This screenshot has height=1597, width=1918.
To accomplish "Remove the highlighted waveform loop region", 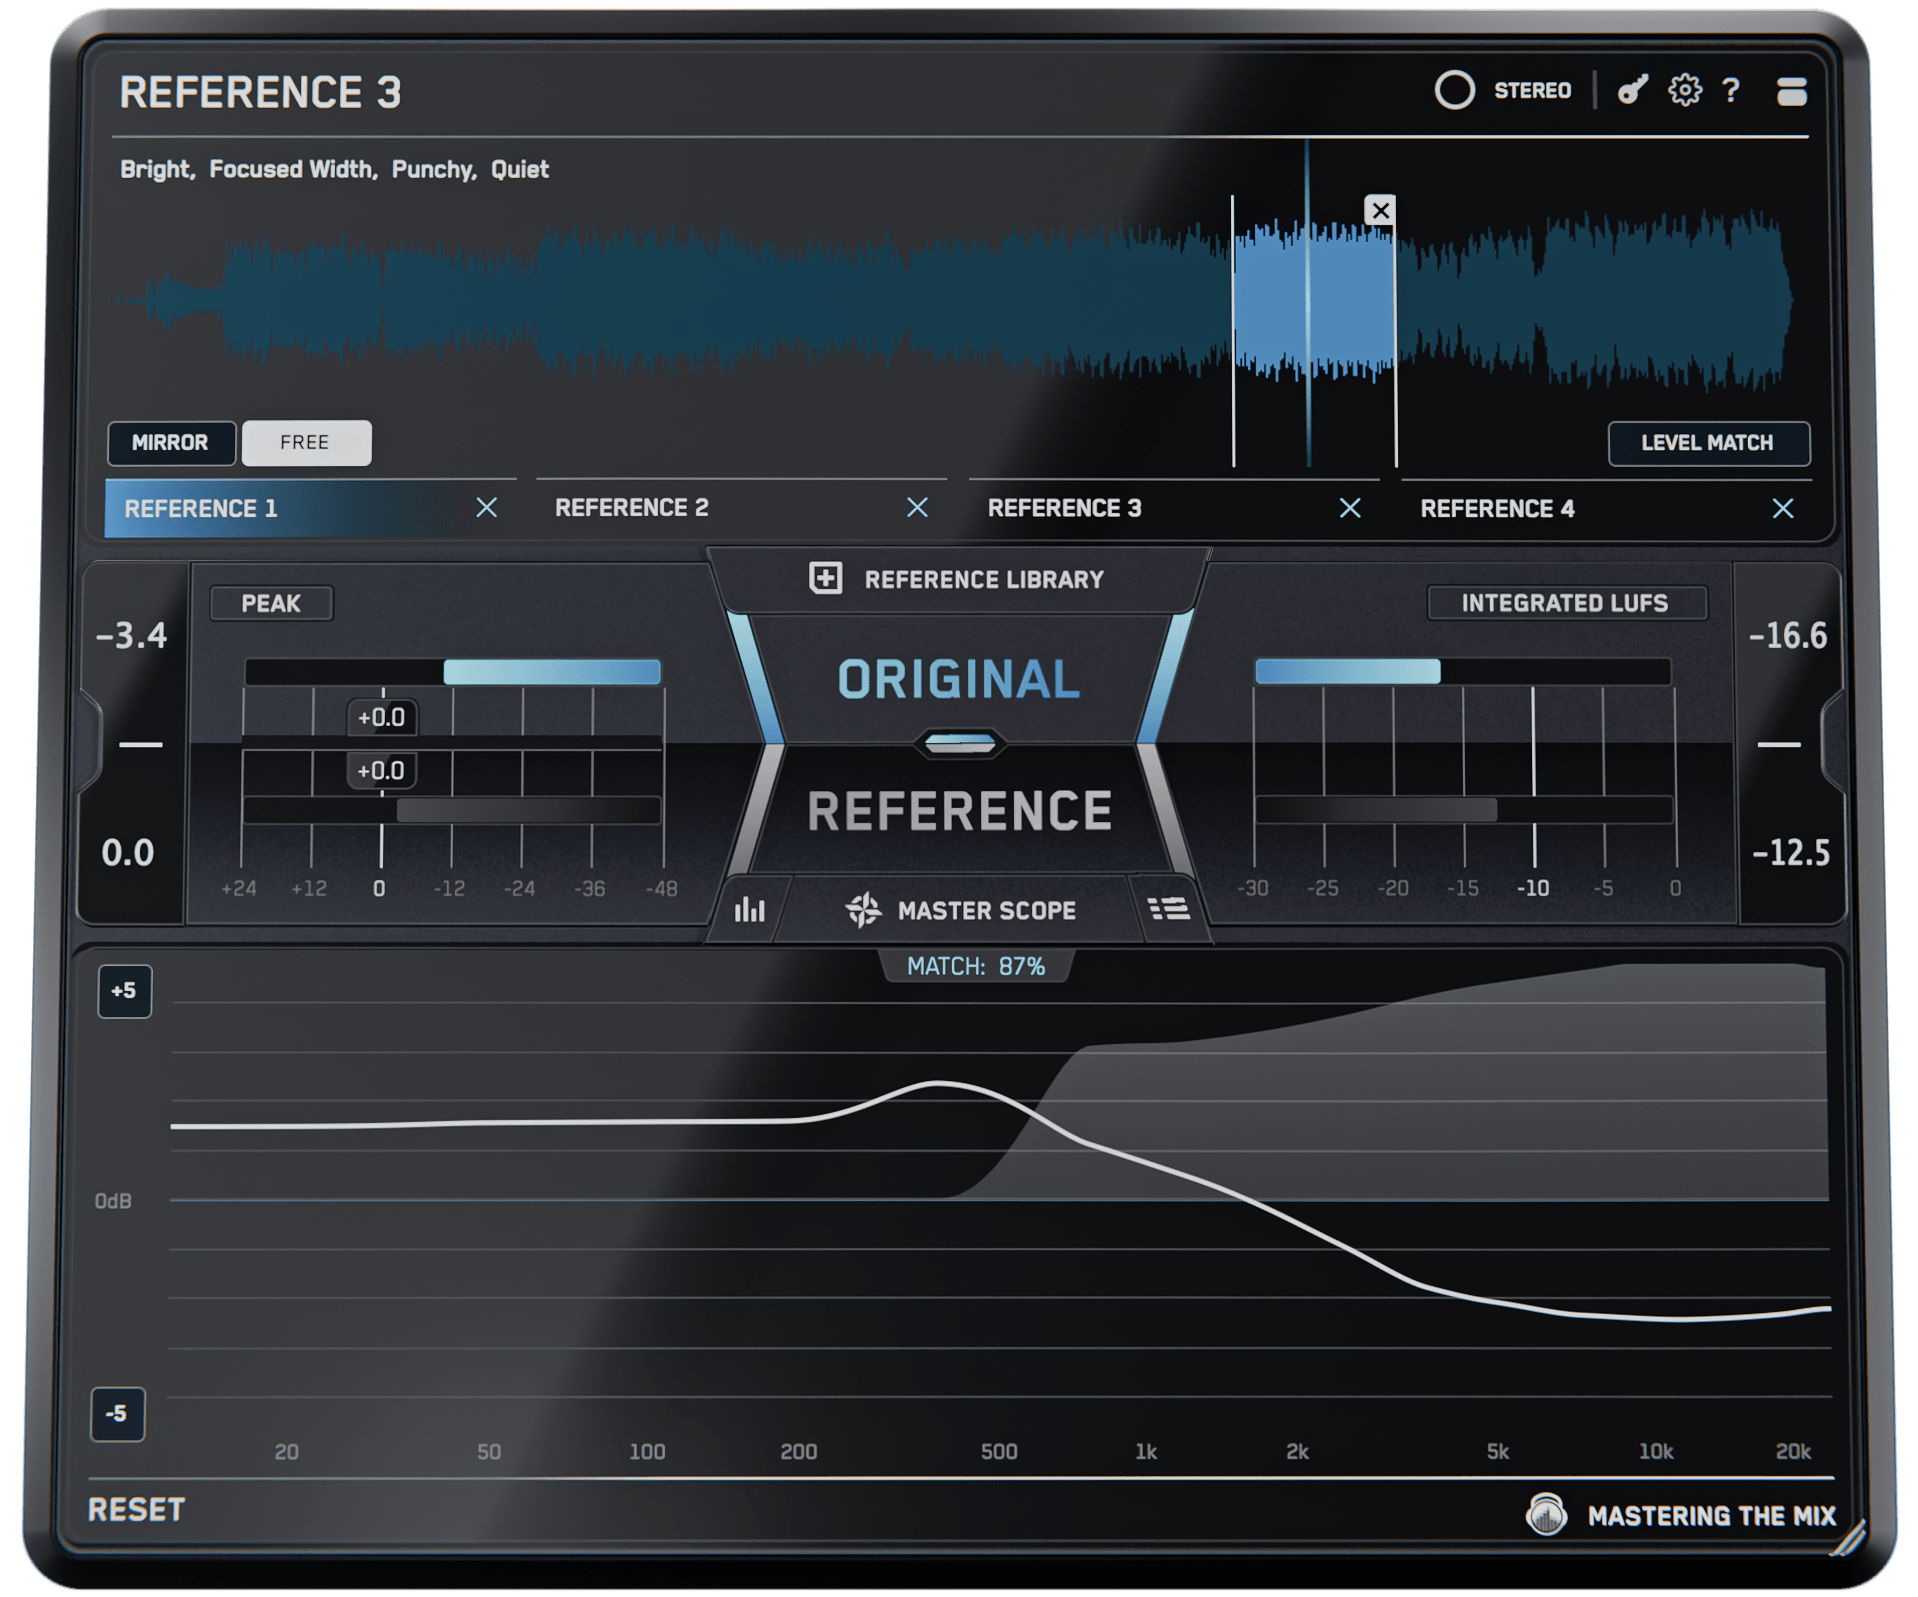I will pos(1380,210).
